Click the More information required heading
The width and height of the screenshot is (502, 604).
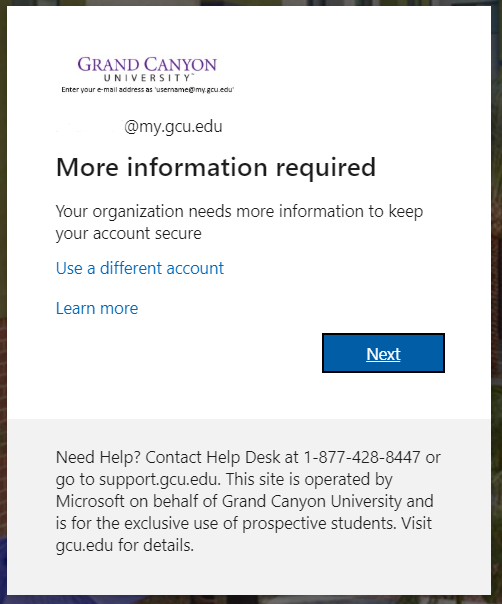[216, 168]
